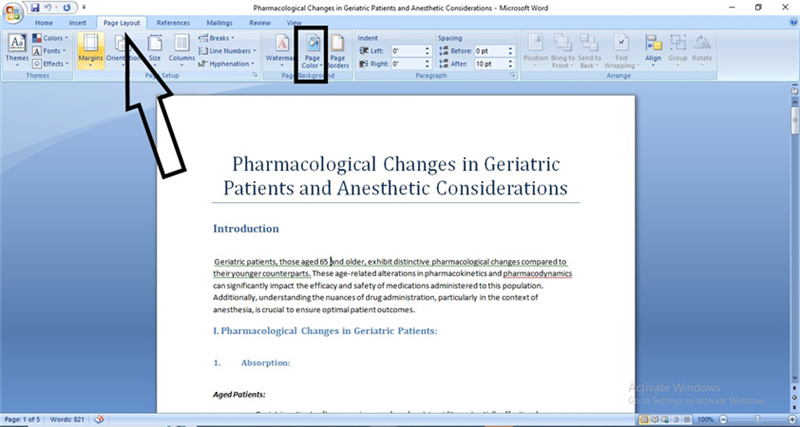Open the Watermark gallery
This screenshot has width=800, height=427.
pos(281,51)
